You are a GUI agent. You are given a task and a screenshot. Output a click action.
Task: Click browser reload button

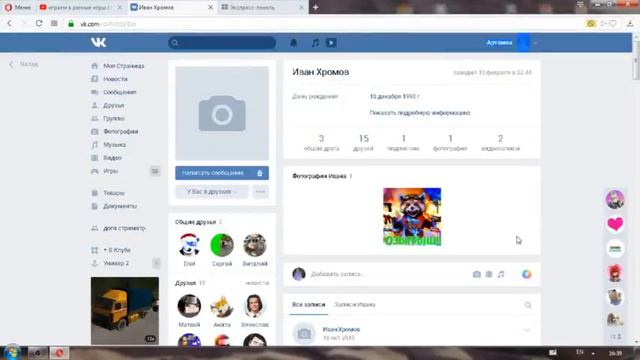point(39,23)
